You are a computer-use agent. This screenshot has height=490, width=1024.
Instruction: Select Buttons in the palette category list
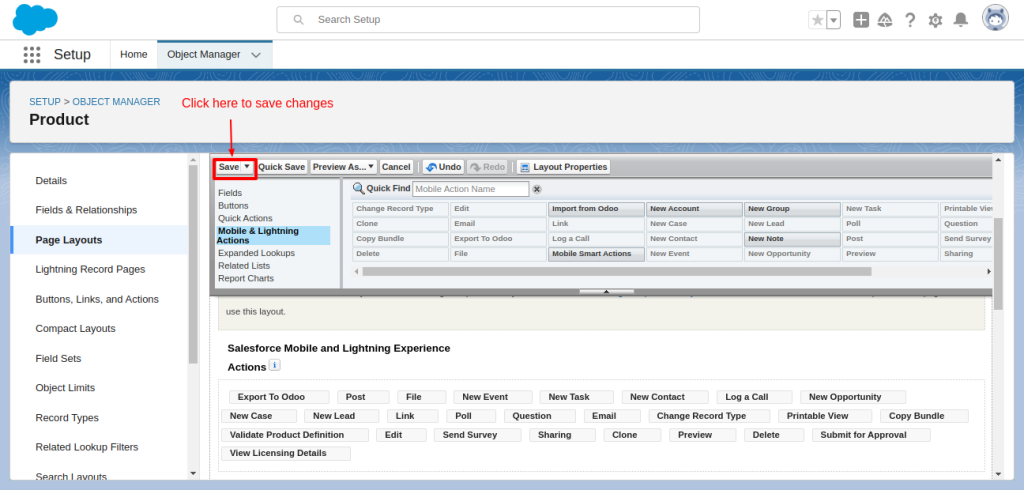233,205
